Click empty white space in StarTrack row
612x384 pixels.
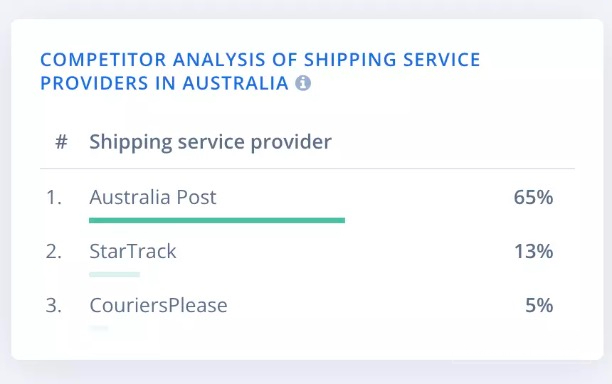[343, 251]
